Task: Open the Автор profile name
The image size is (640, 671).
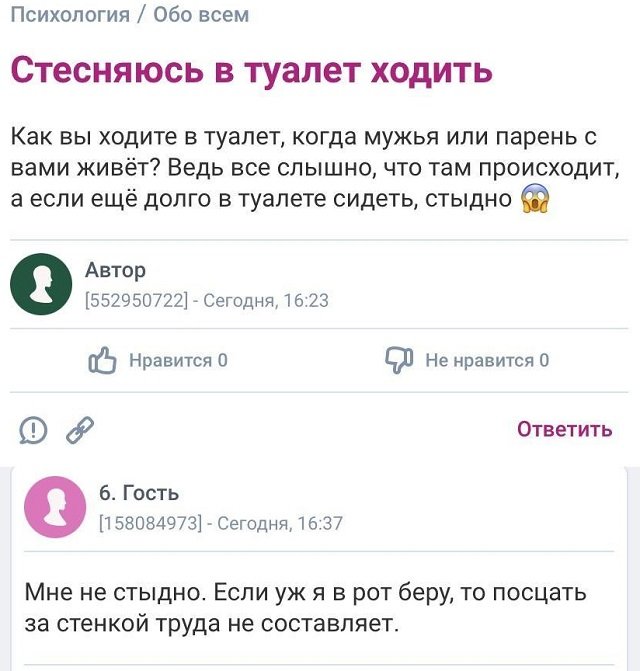Action: (115, 270)
